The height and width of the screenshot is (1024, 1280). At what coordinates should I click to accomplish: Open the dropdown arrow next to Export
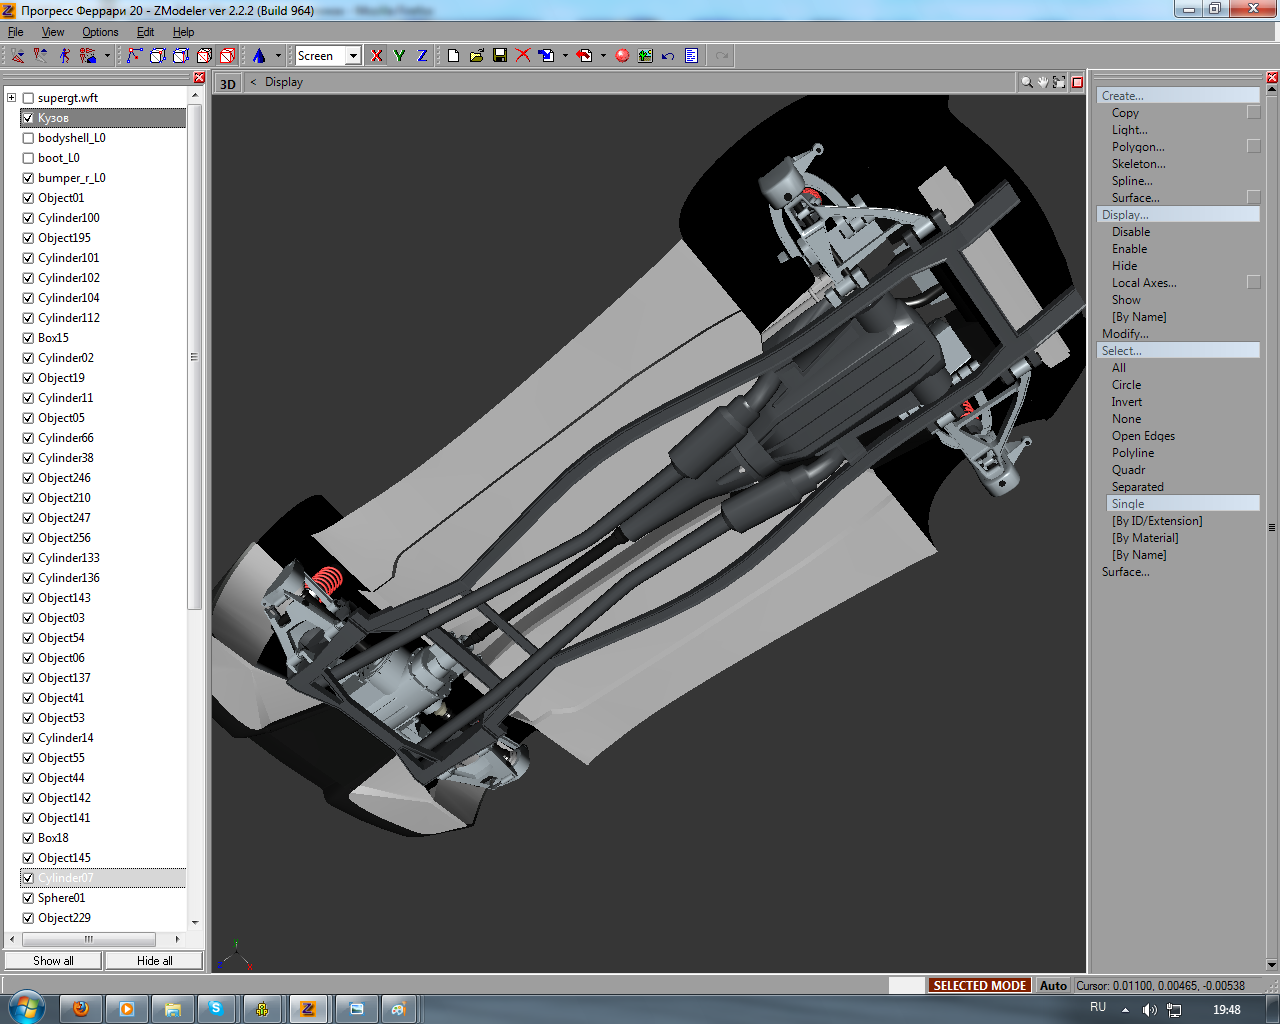pyautogui.click(x=603, y=56)
